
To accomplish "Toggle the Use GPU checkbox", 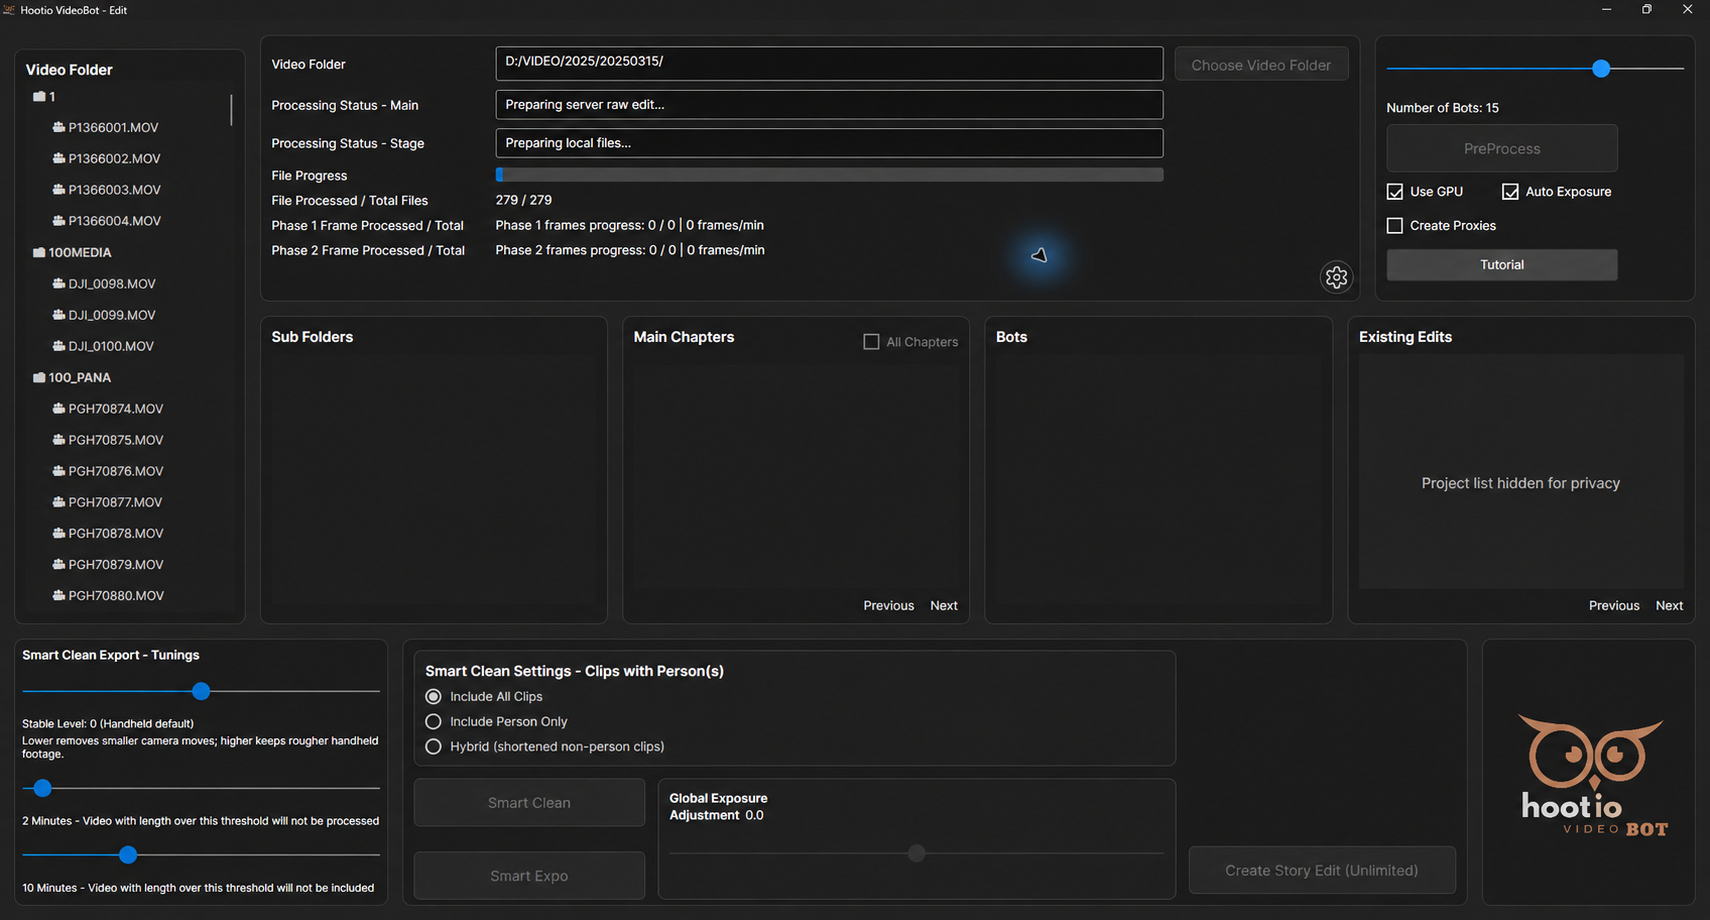I will [x=1395, y=192].
